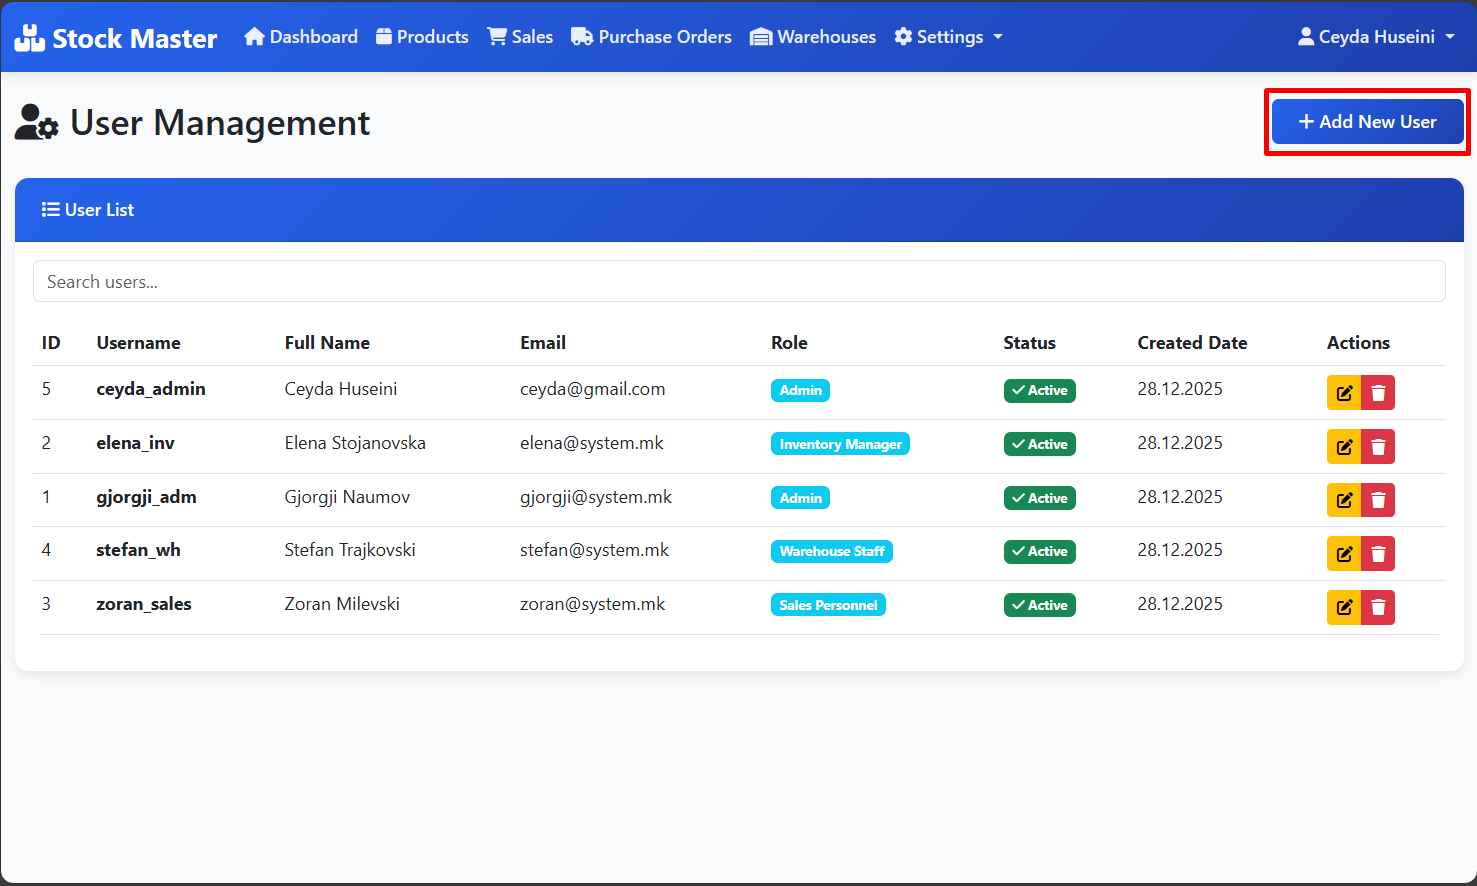The height and width of the screenshot is (886, 1477).
Task: Open the Products menu item
Action: pos(422,37)
